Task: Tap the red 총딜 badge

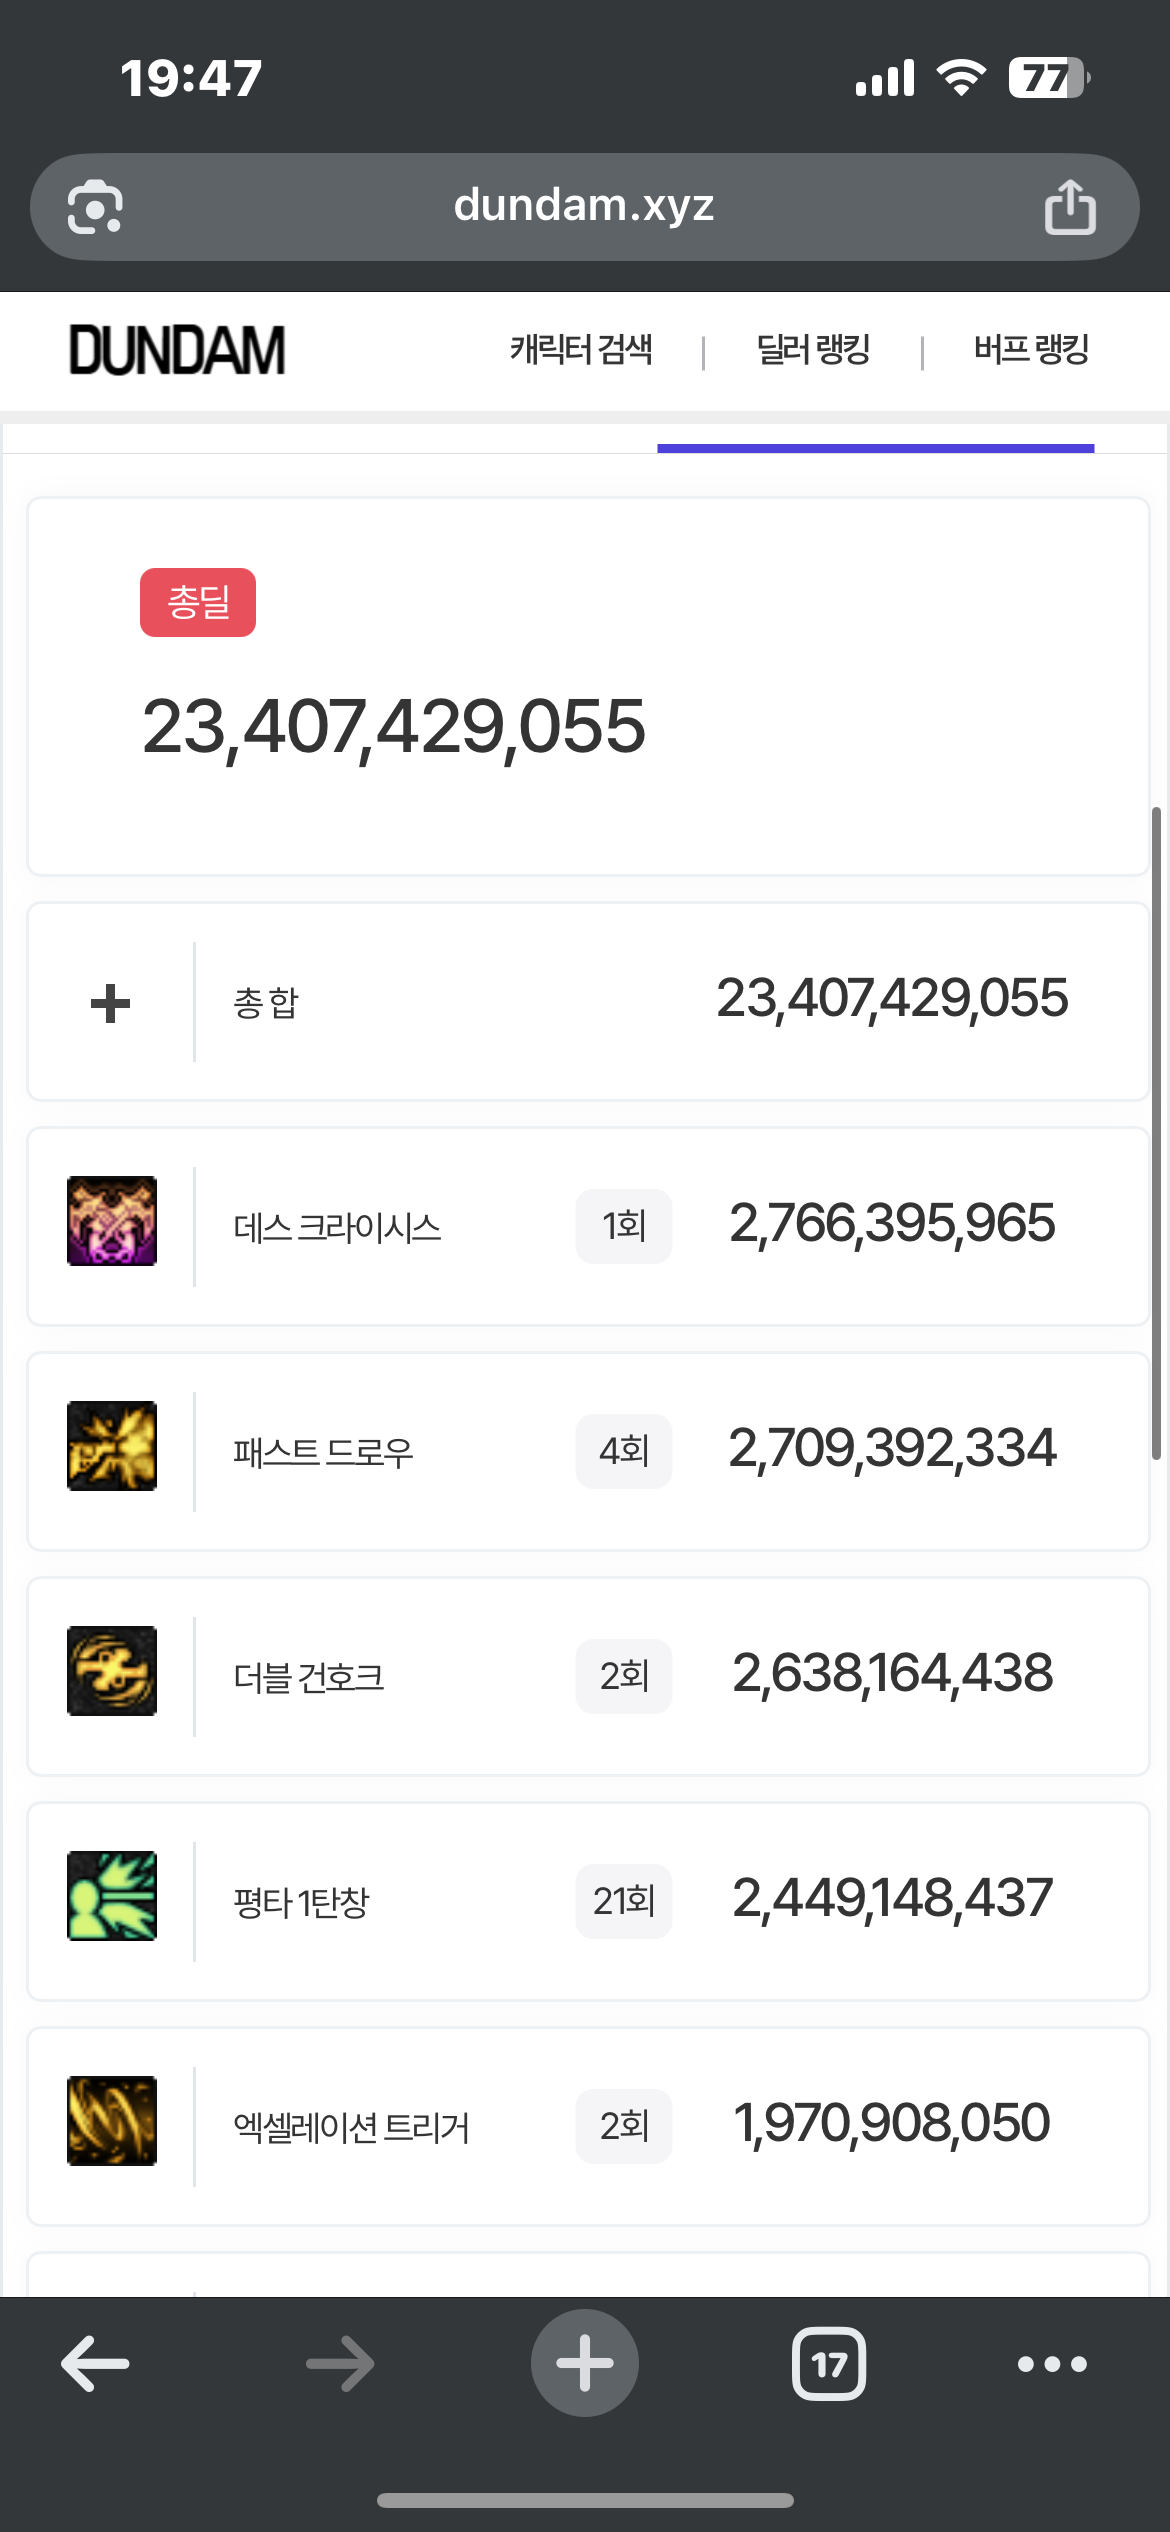Action: click(198, 602)
